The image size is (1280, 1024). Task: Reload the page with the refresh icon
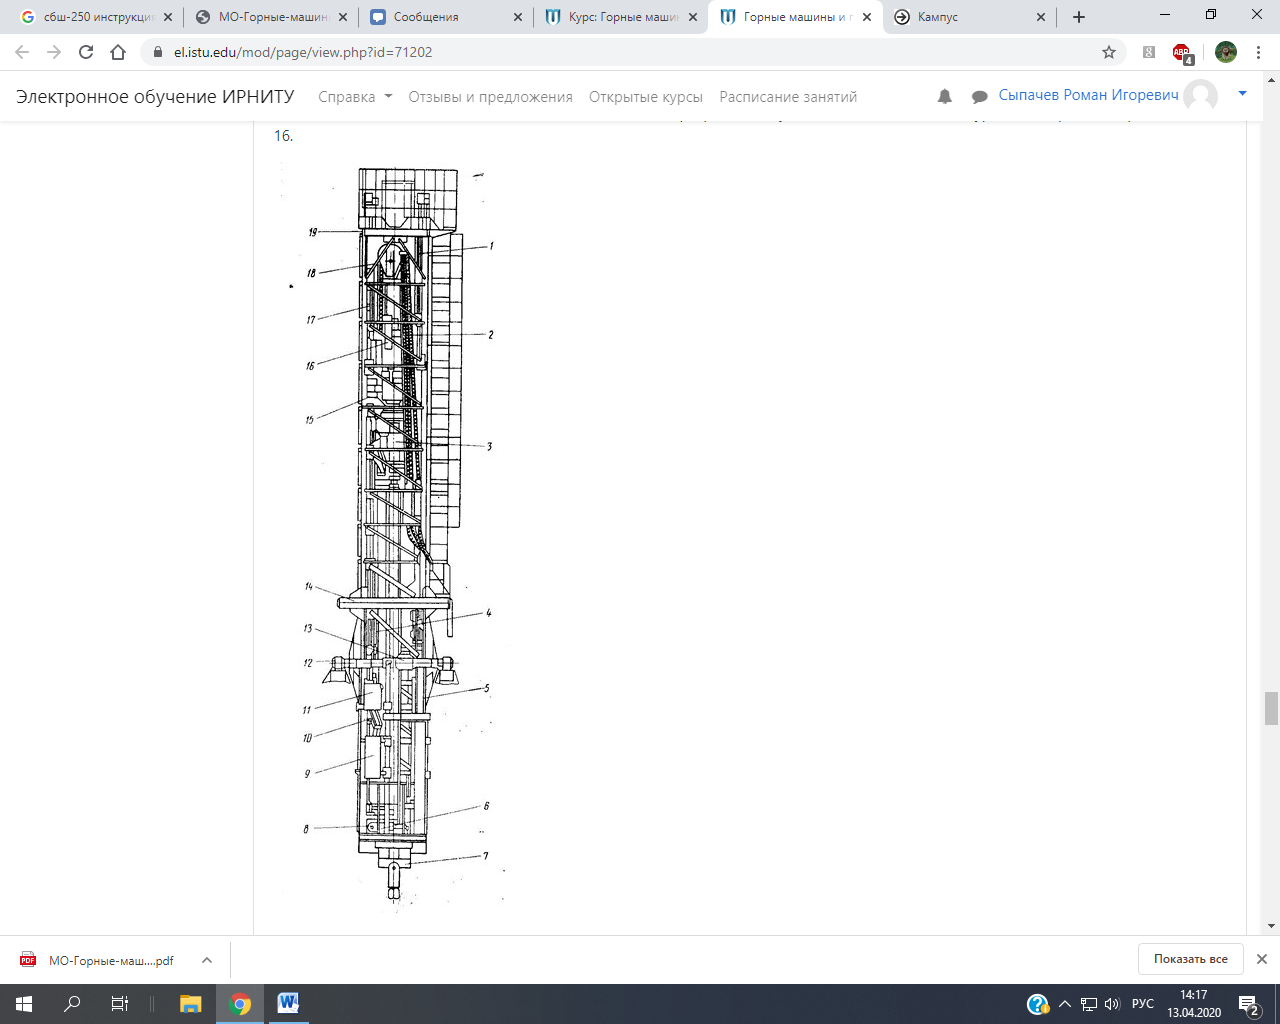[x=86, y=52]
